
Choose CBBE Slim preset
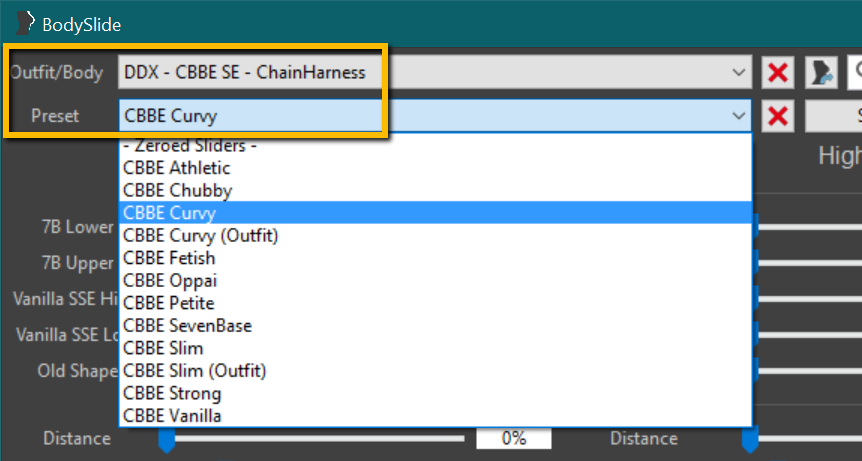point(435,348)
